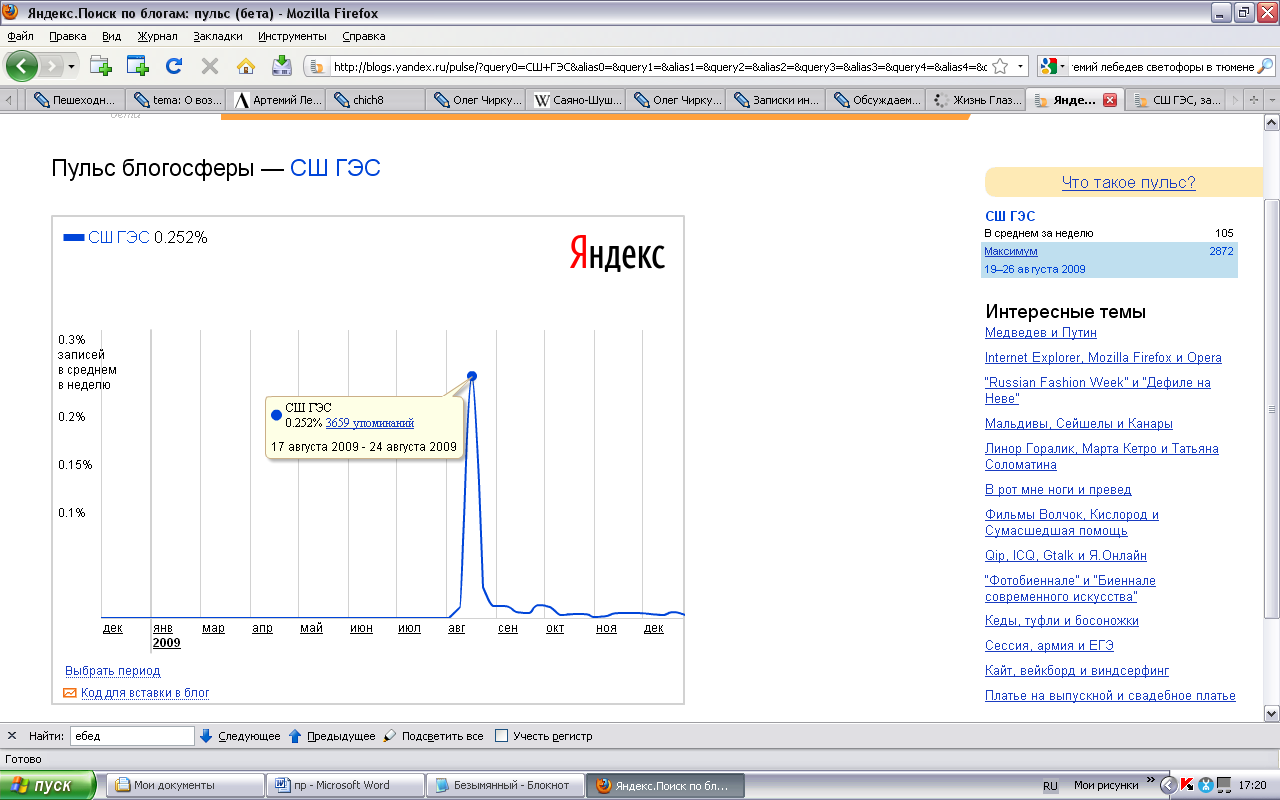Open the Мальдивы, Сейшелы и Канары topic
The height and width of the screenshot is (800, 1280).
pos(1079,424)
